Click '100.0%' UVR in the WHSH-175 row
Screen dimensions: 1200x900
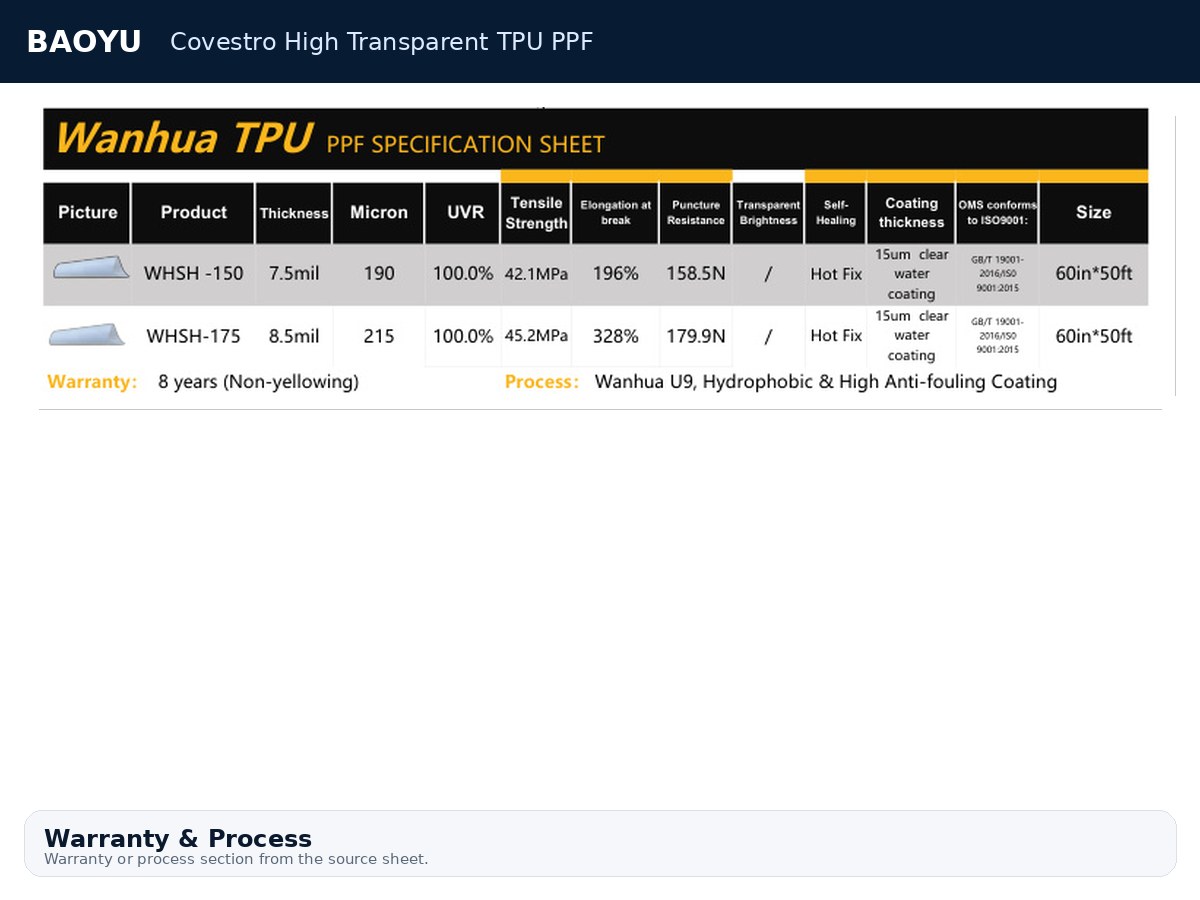click(x=463, y=336)
